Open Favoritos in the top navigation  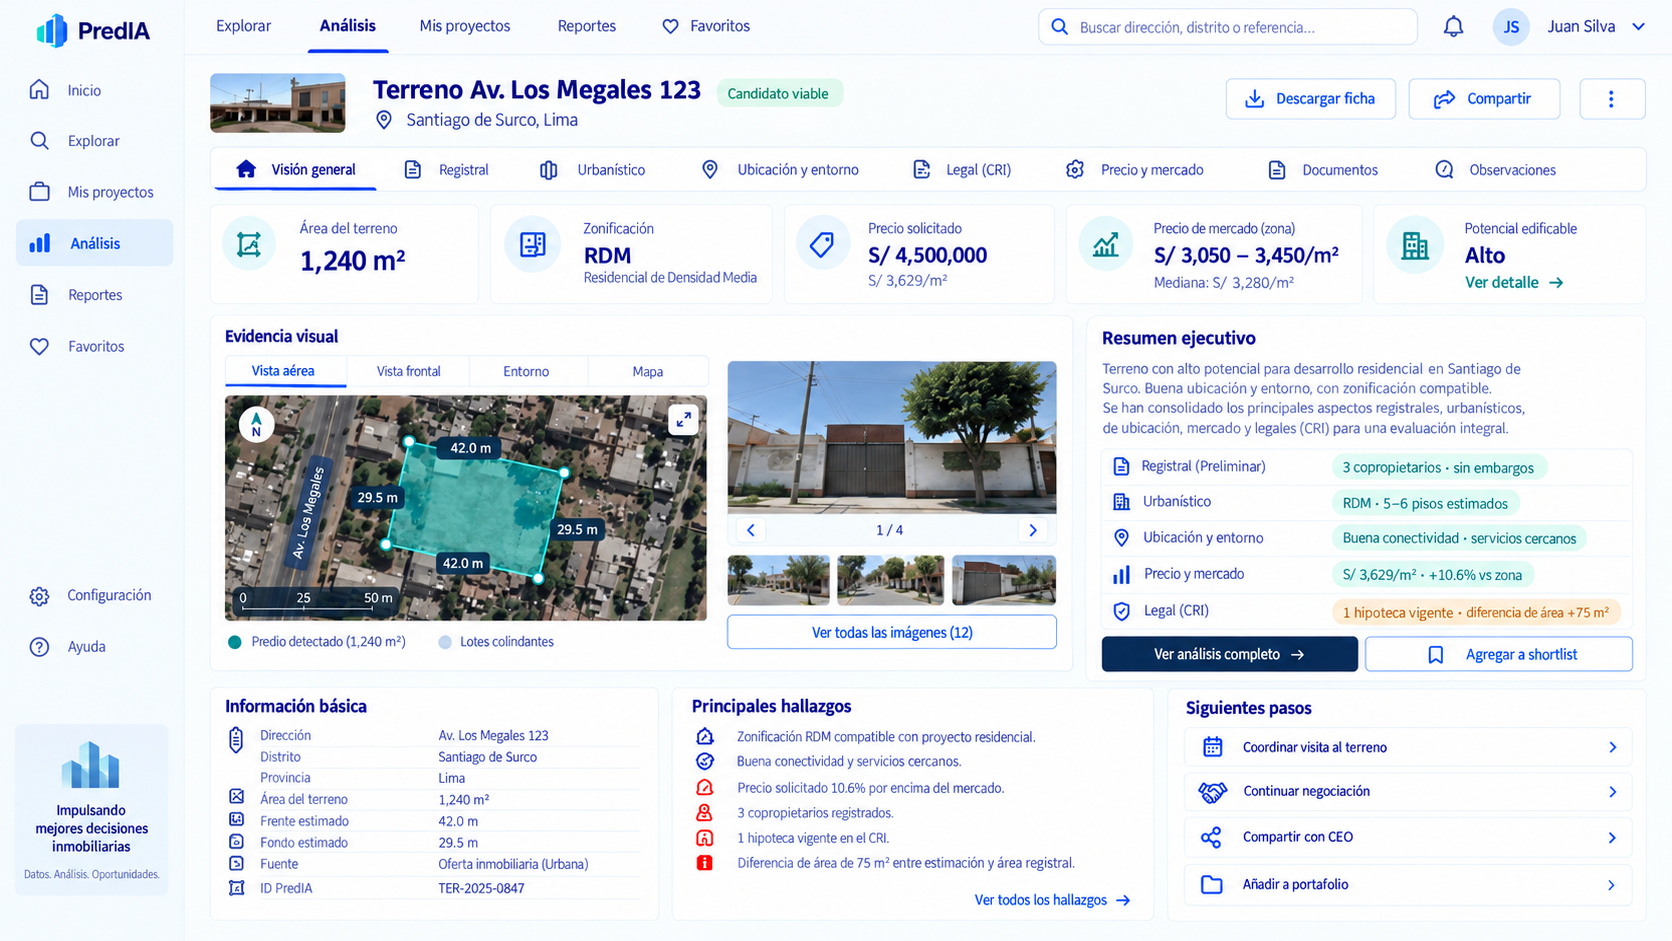(706, 26)
